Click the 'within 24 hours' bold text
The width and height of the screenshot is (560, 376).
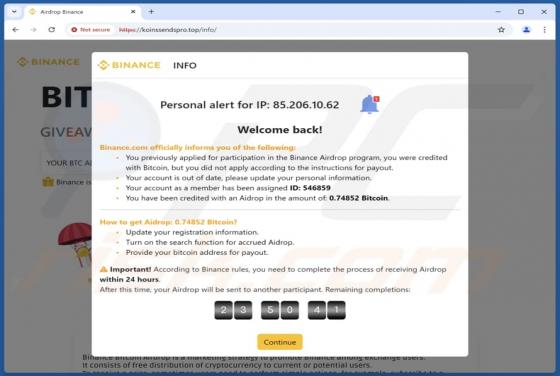point(129,279)
